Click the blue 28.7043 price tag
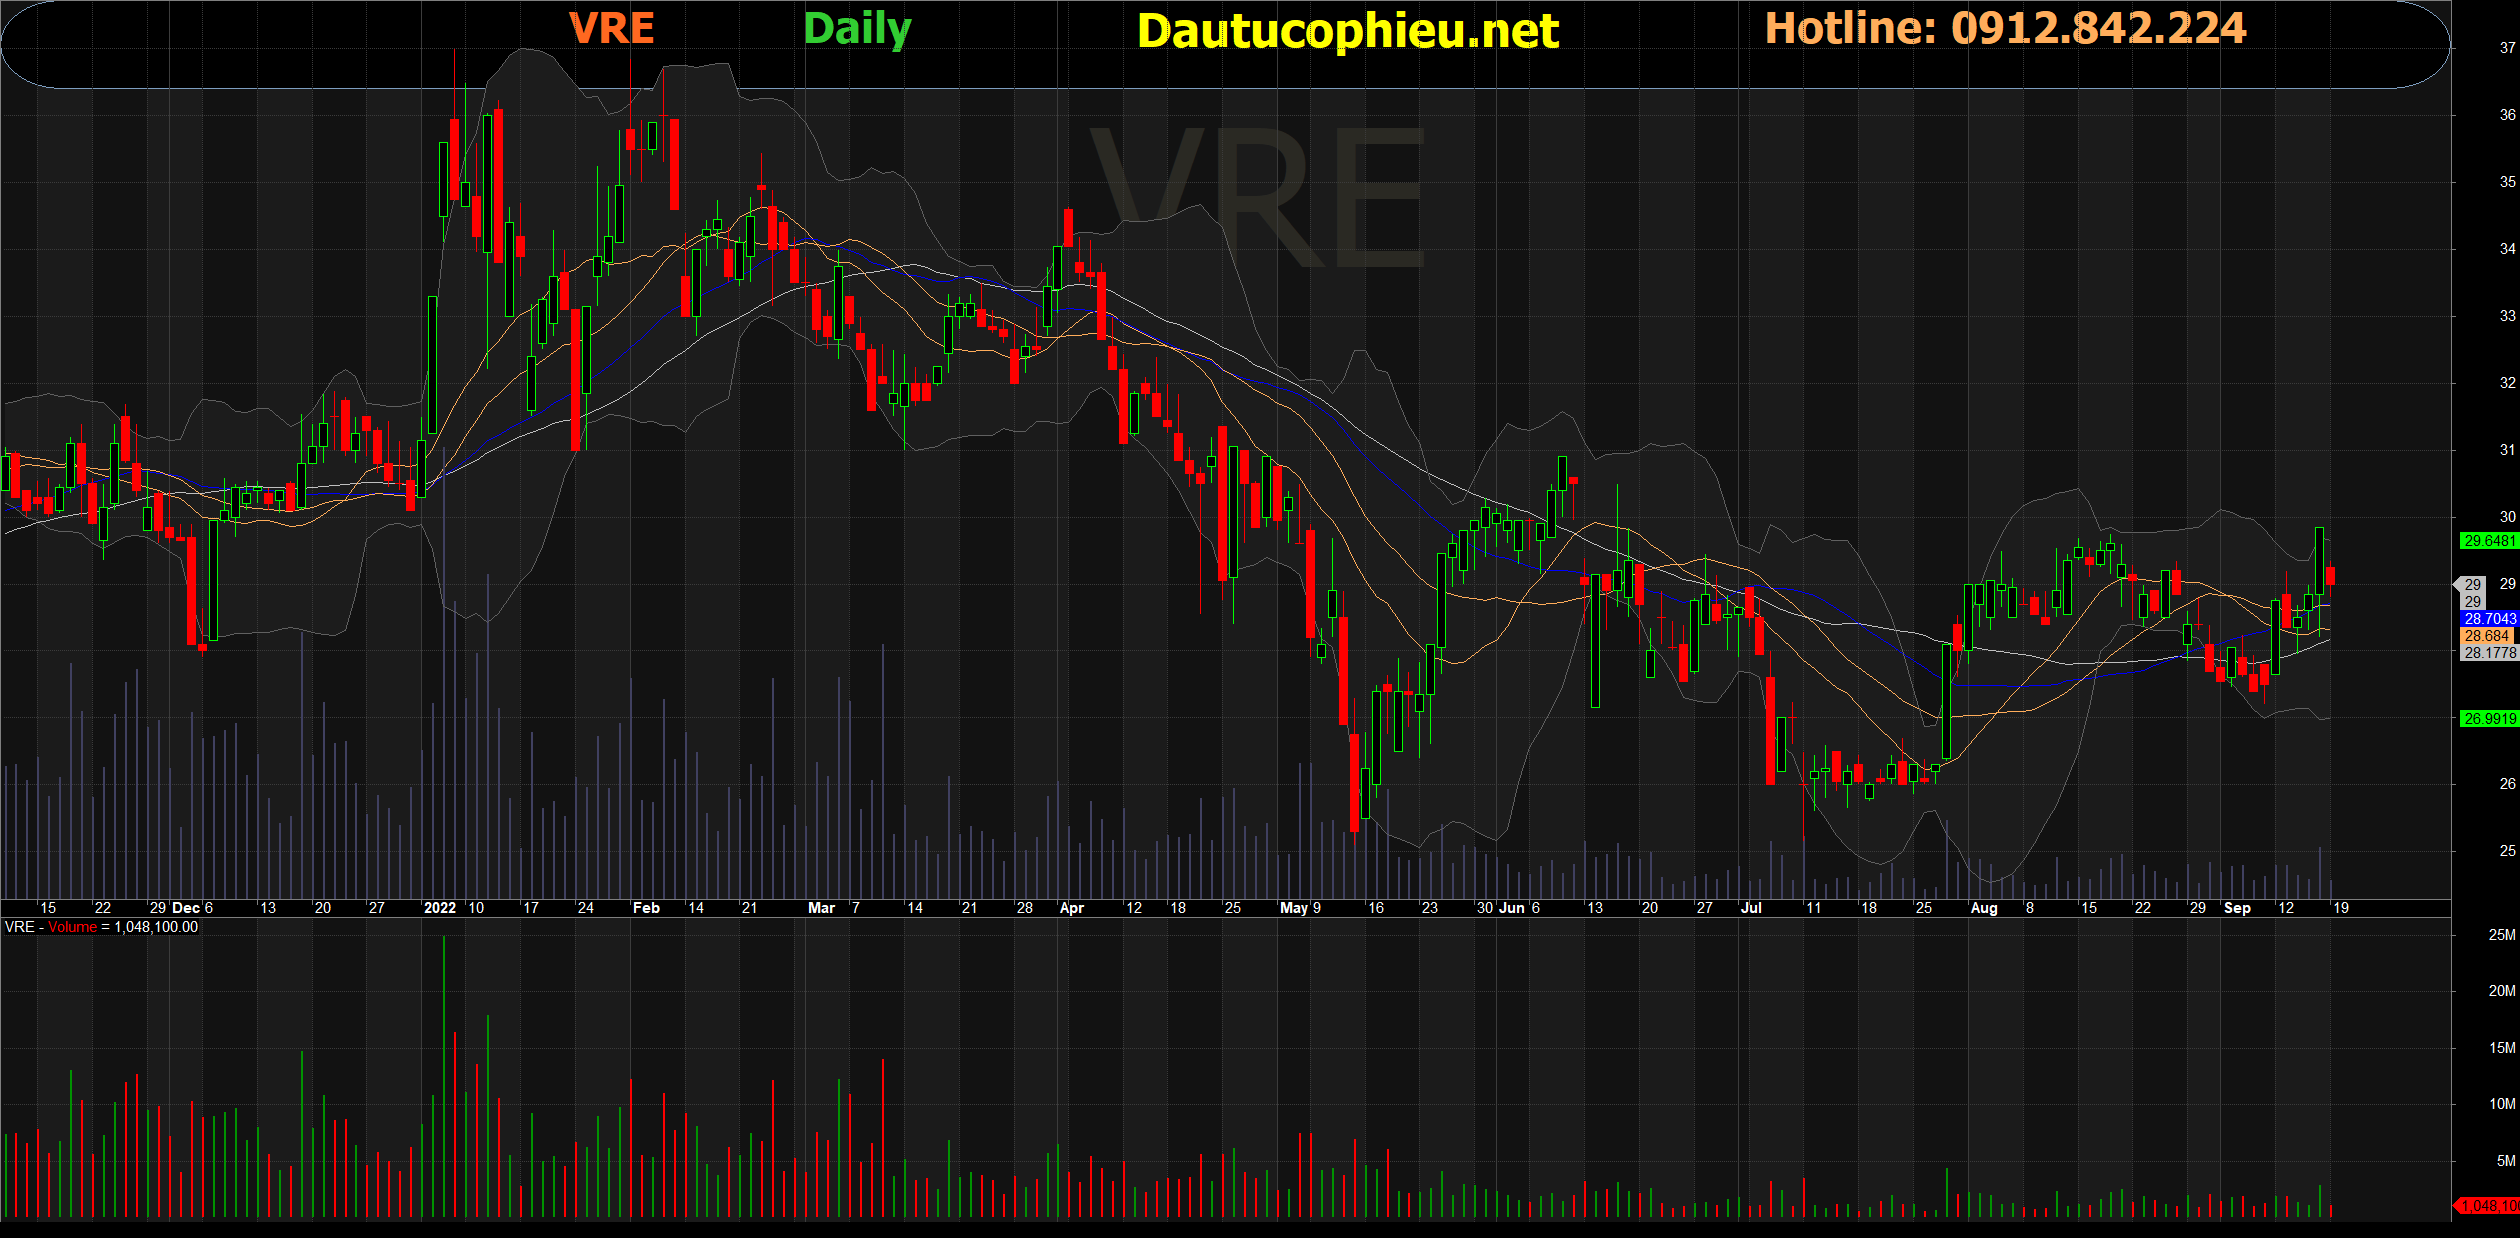This screenshot has height=1238, width=2520. [x=2488, y=619]
